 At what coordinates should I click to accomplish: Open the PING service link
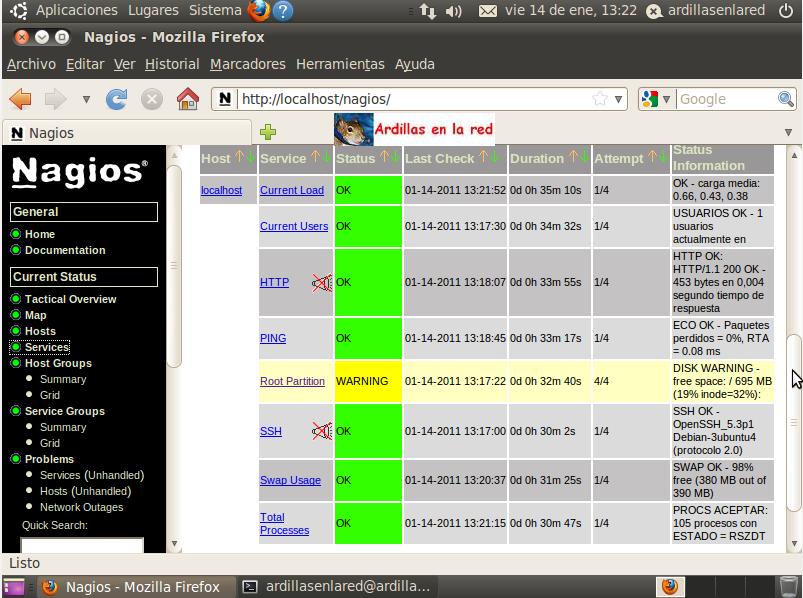point(273,338)
